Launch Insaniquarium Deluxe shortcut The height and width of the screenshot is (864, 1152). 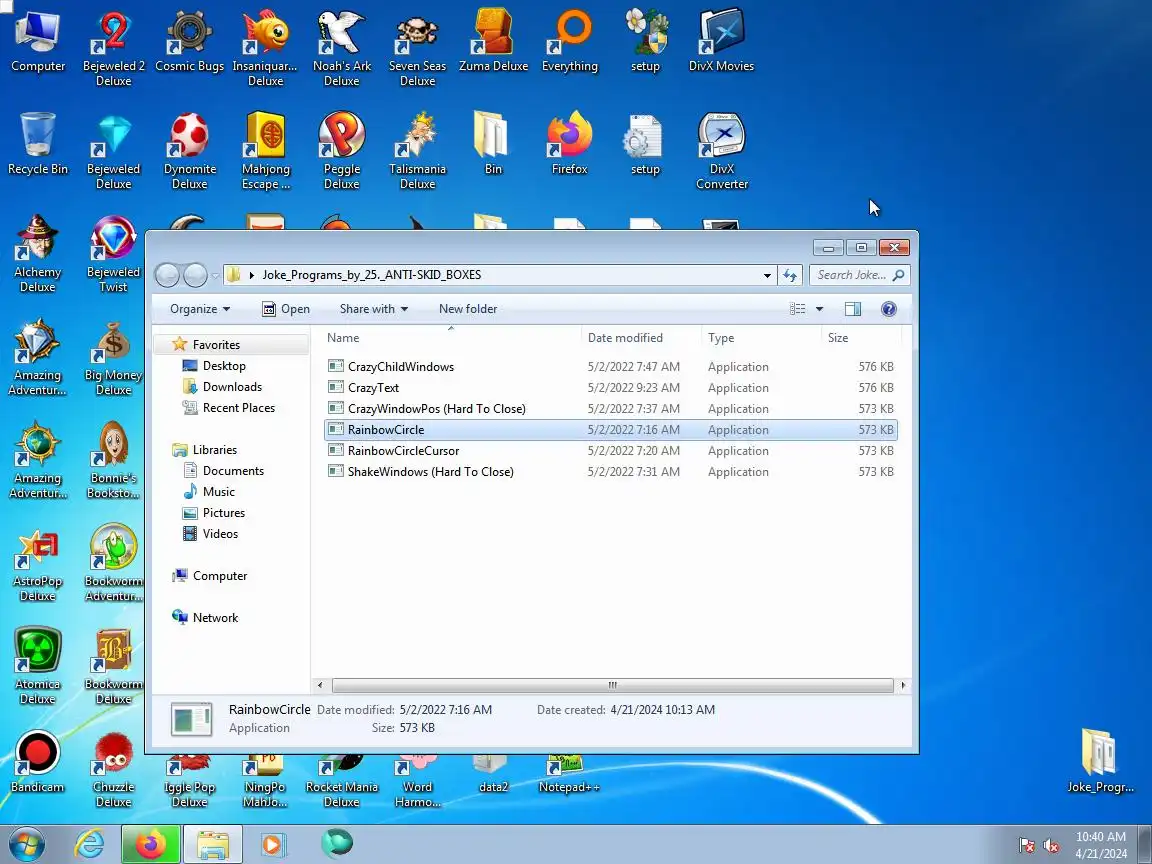pyautogui.click(x=265, y=46)
